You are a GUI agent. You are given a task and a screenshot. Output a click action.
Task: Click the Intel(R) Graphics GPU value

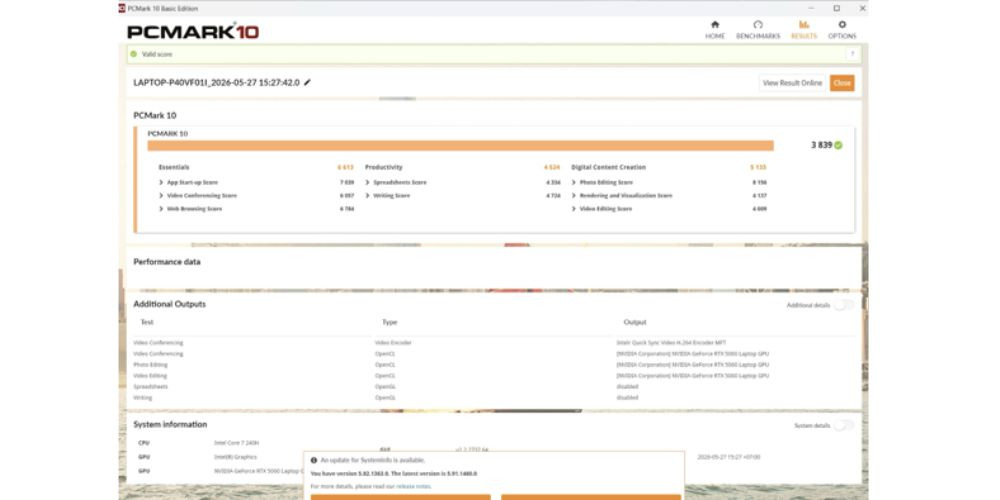pyautogui.click(x=235, y=457)
